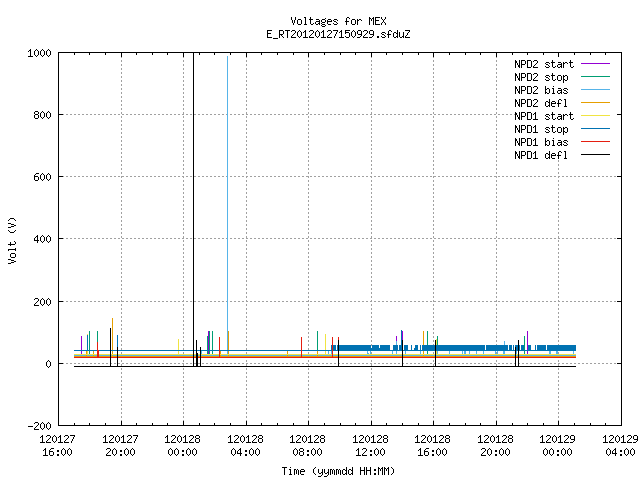Screen dimensions: 640x480
Task: Click the '120128 16:00' x-axis tick label
Action: pos(432,446)
